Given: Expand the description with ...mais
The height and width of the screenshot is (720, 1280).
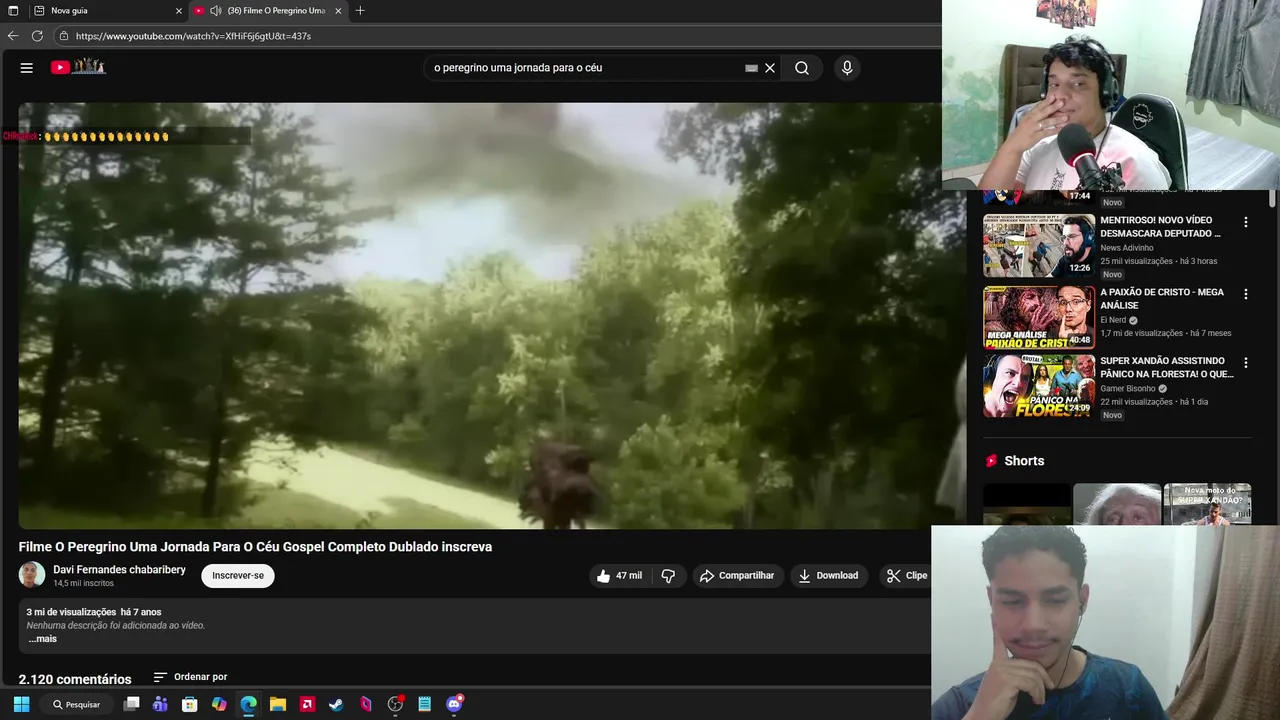Looking at the screenshot, I should pyautogui.click(x=42, y=639).
